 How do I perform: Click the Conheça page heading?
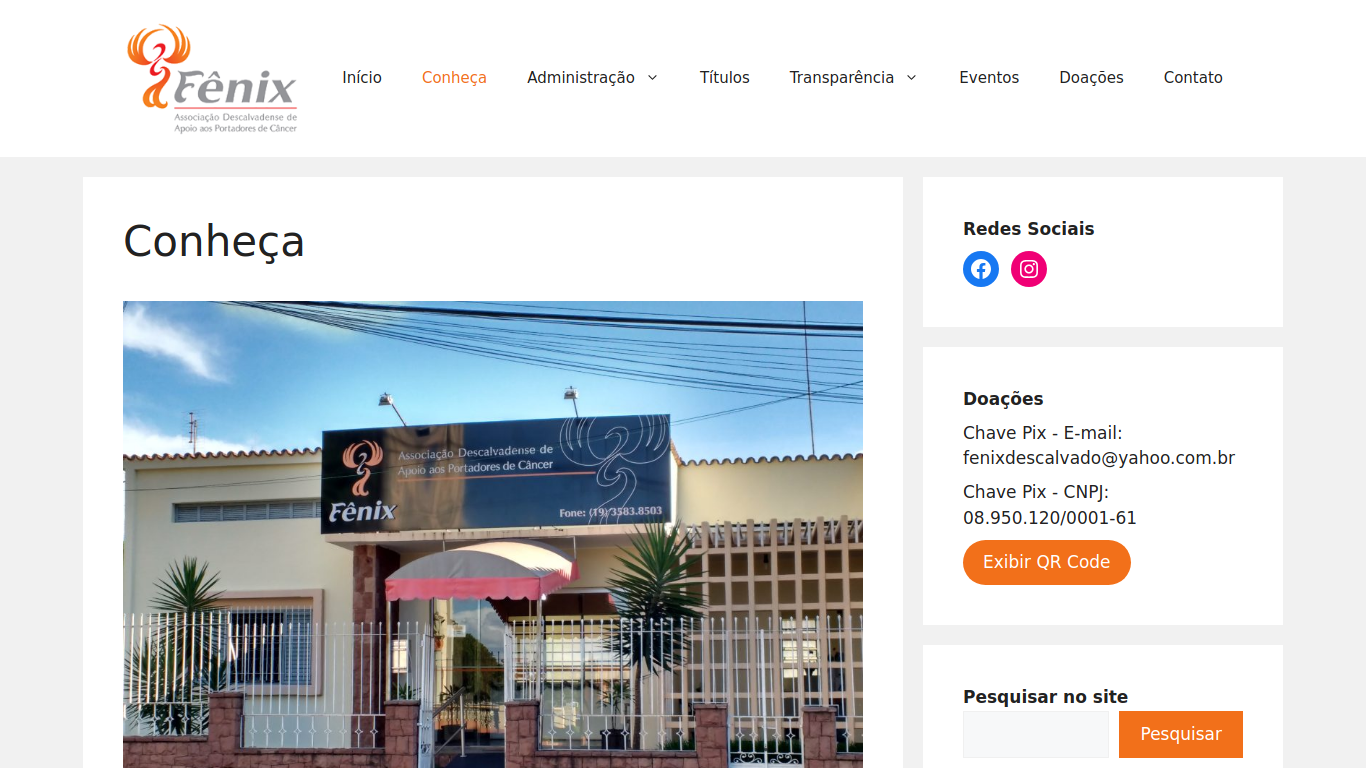click(214, 241)
